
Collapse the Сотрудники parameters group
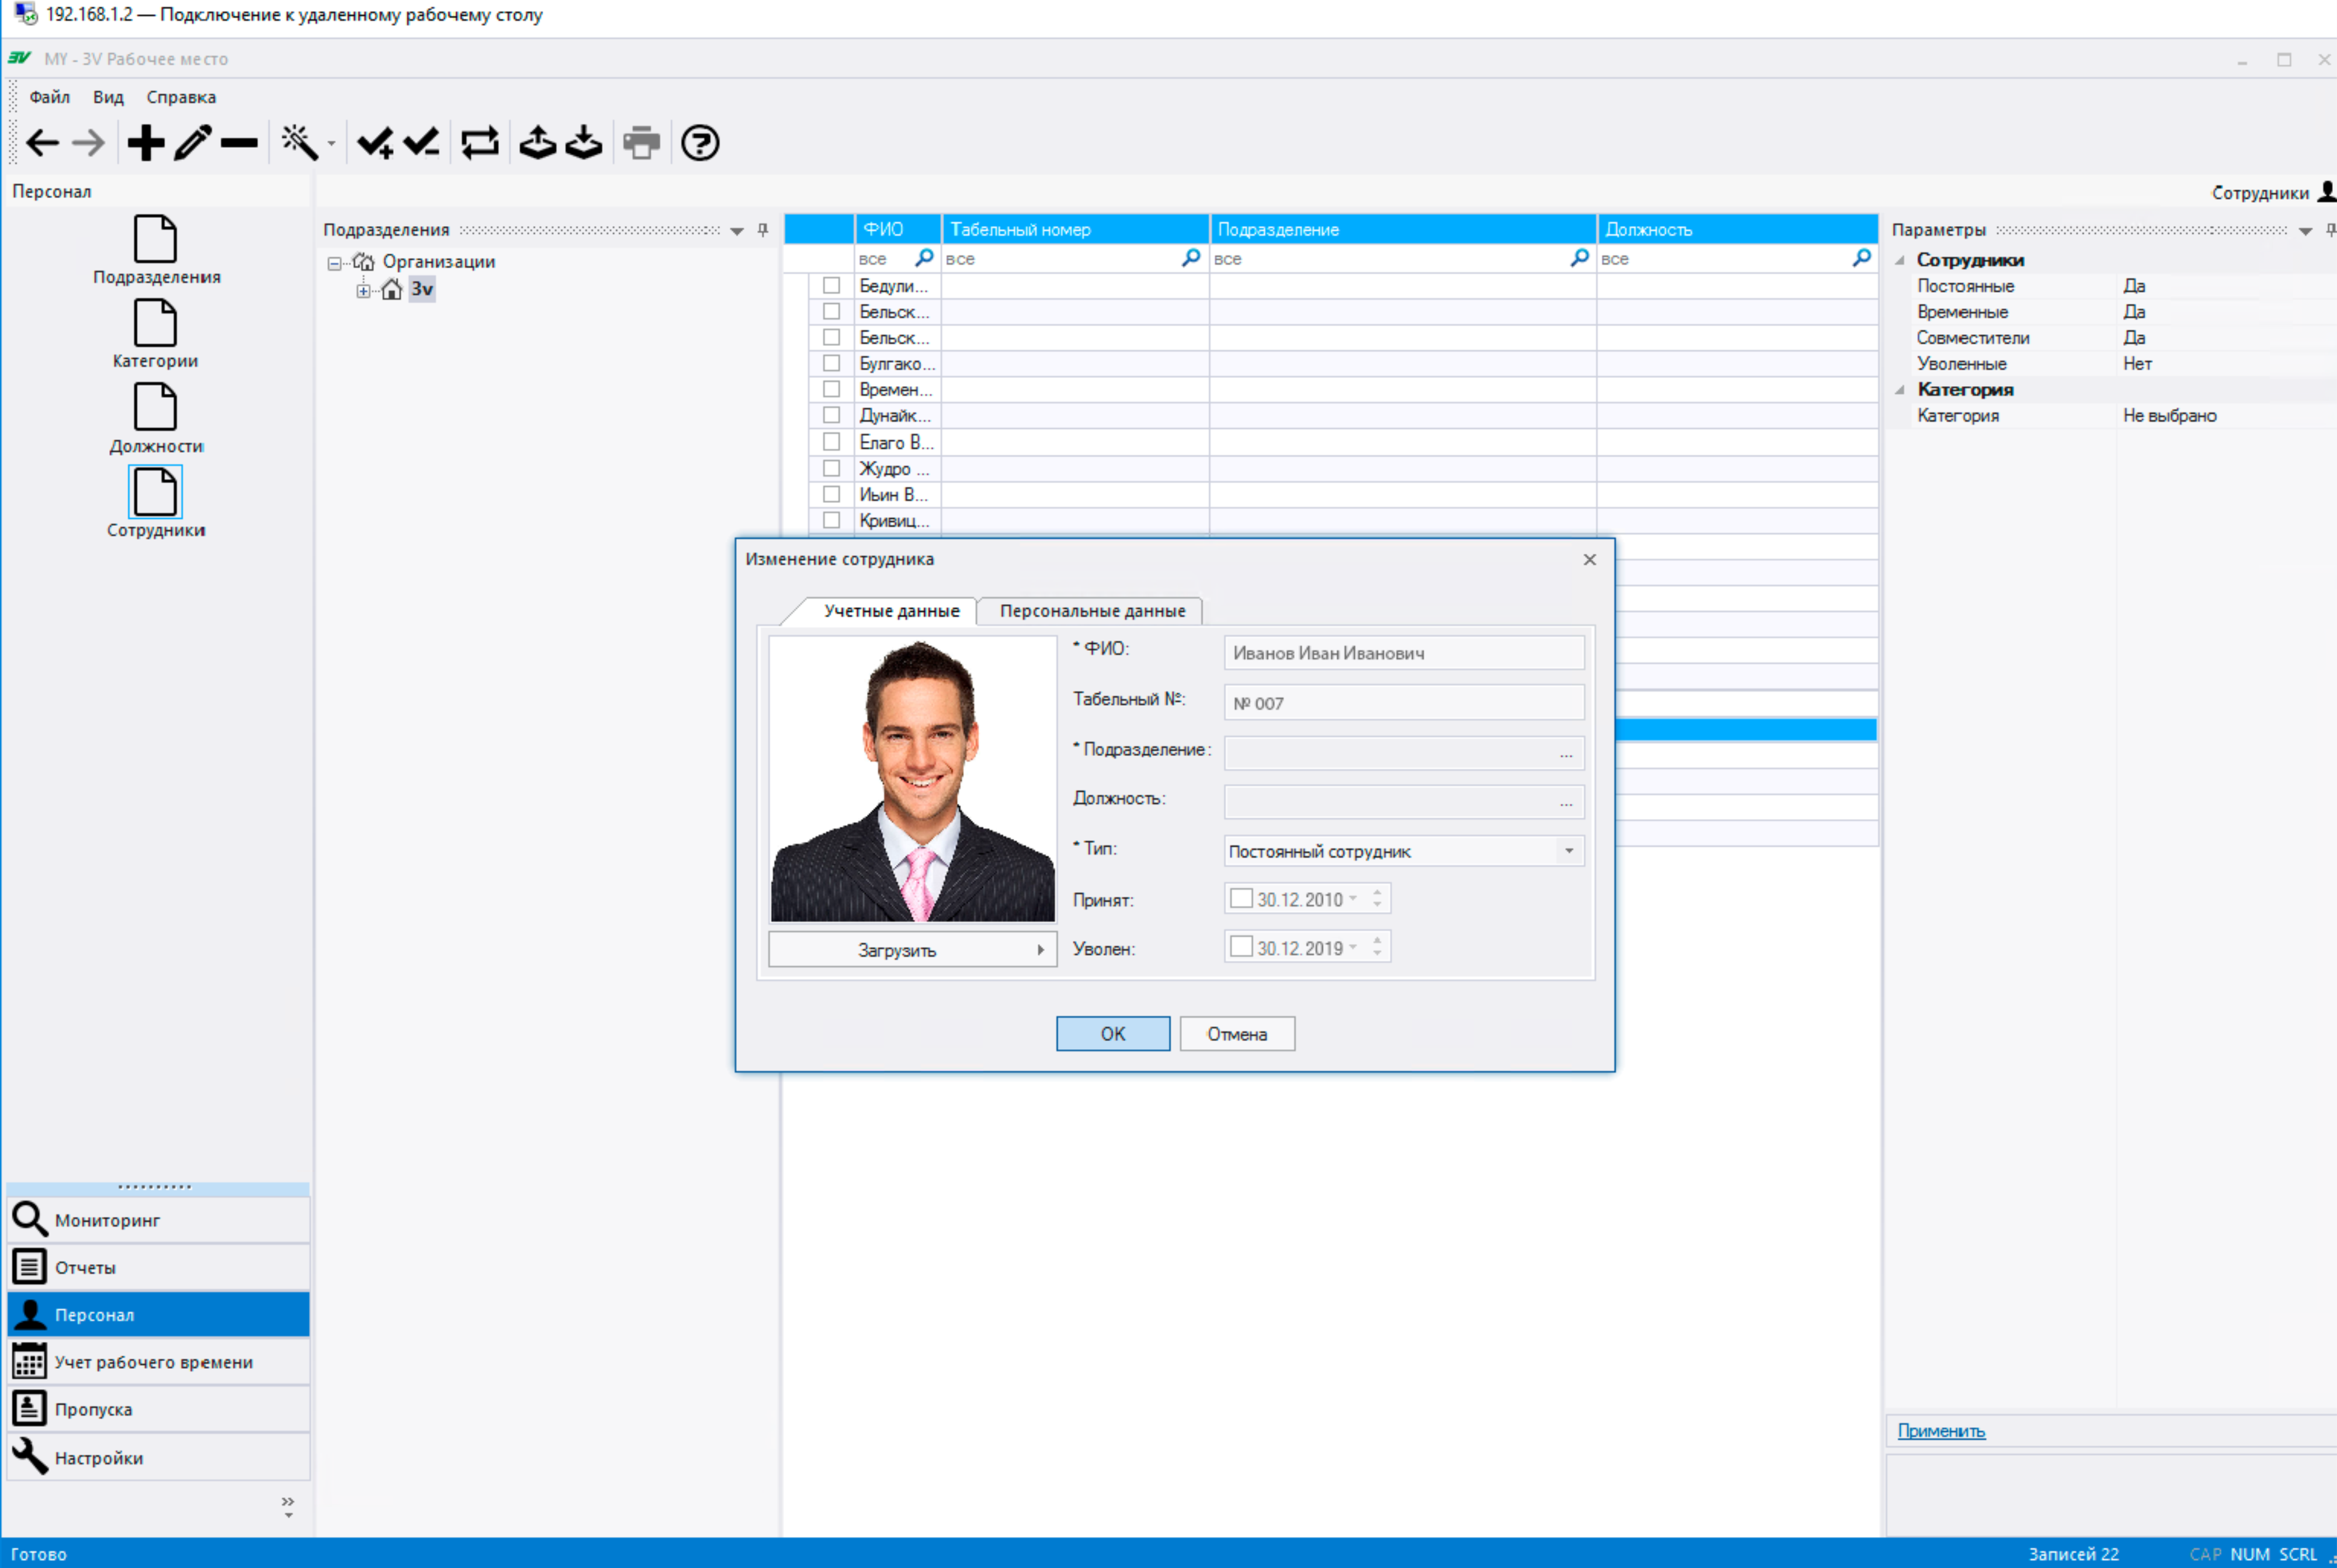point(1900,260)
